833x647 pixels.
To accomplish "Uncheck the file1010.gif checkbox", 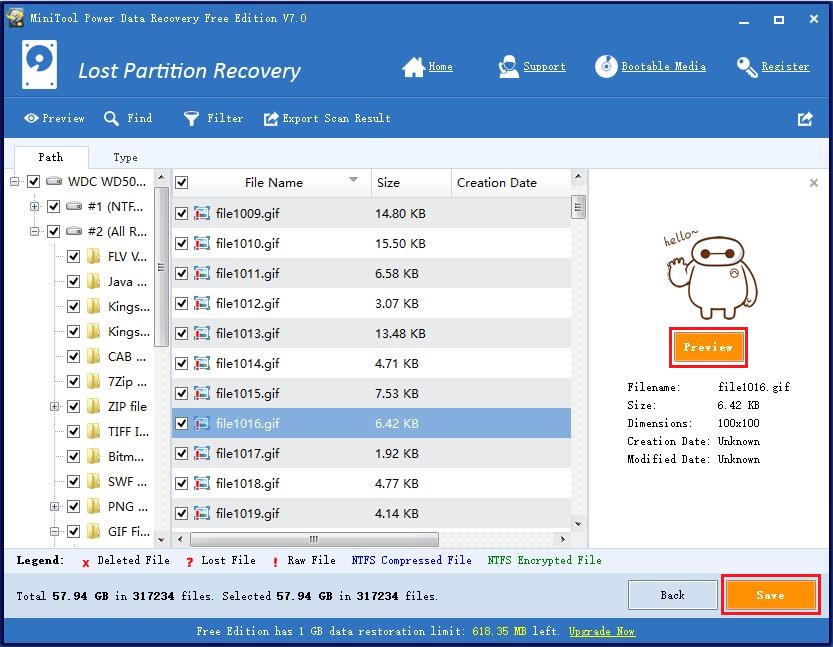I will (x=182, y=244).
